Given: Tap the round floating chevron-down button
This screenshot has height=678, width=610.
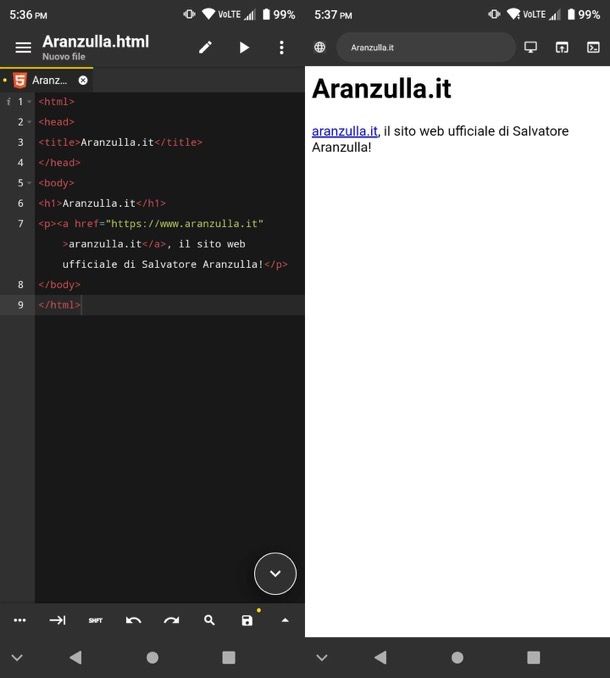Looking at the screenshot, I should [275, 573].
